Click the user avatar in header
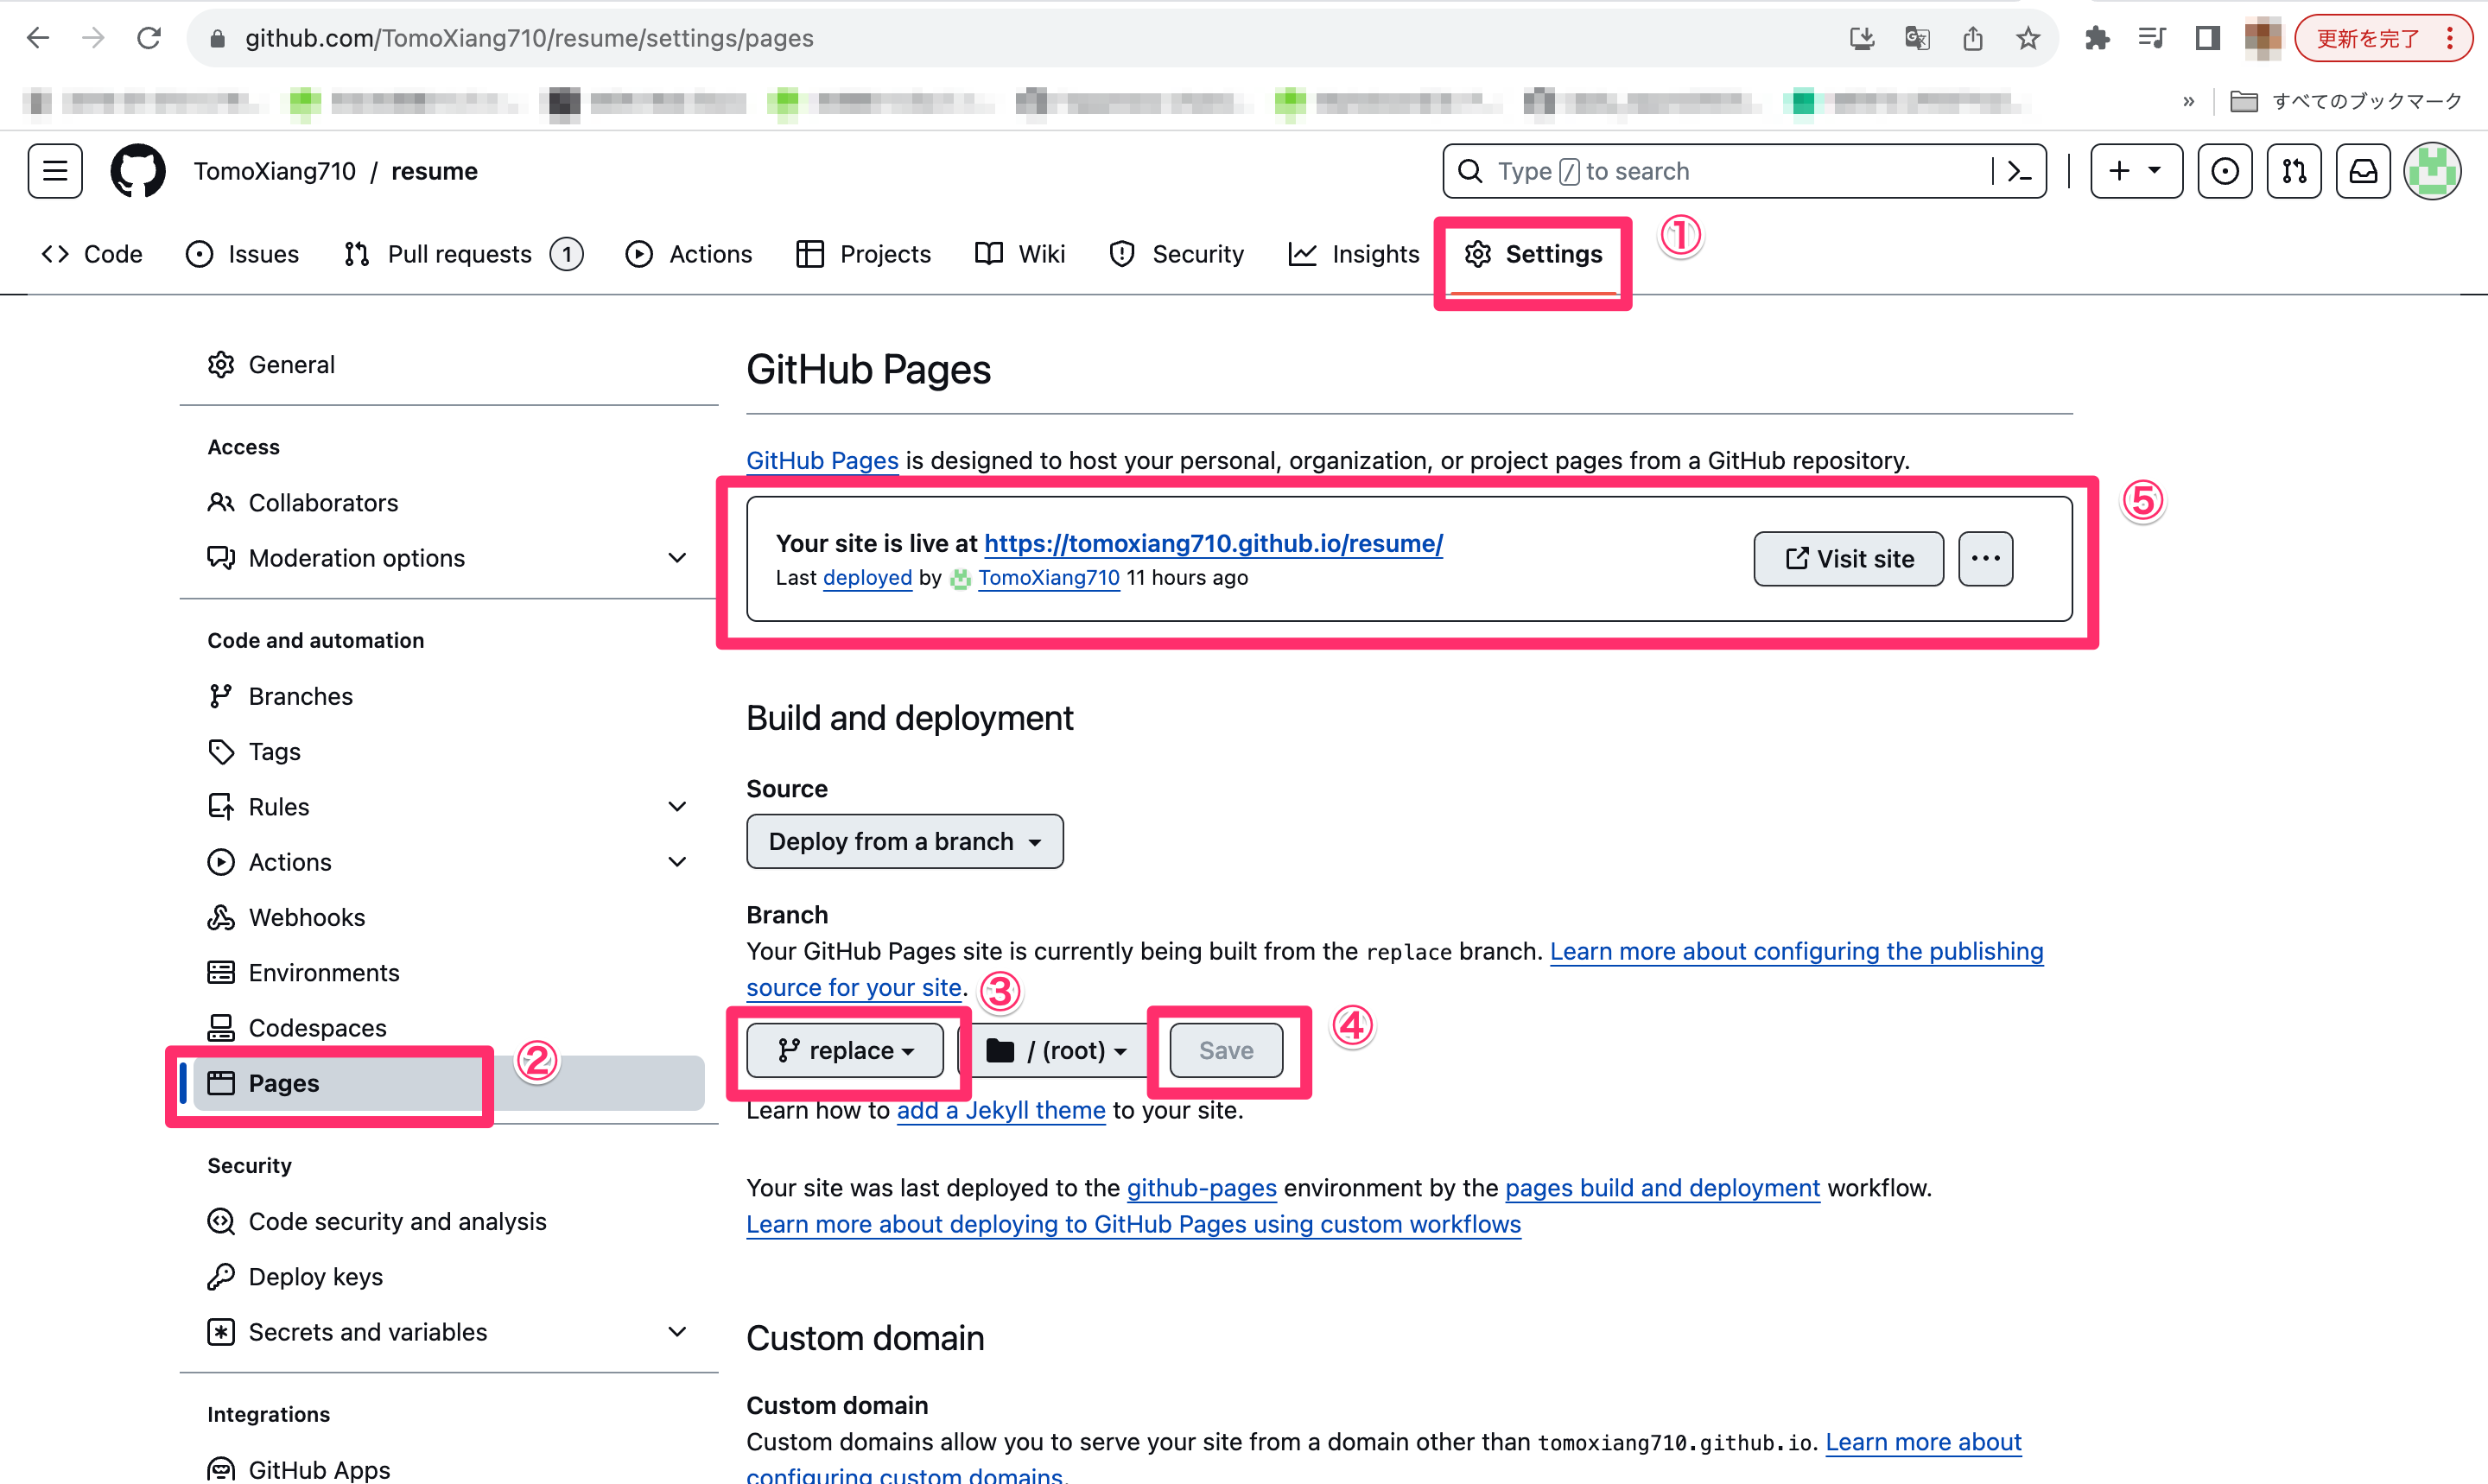 (2431, 171)
